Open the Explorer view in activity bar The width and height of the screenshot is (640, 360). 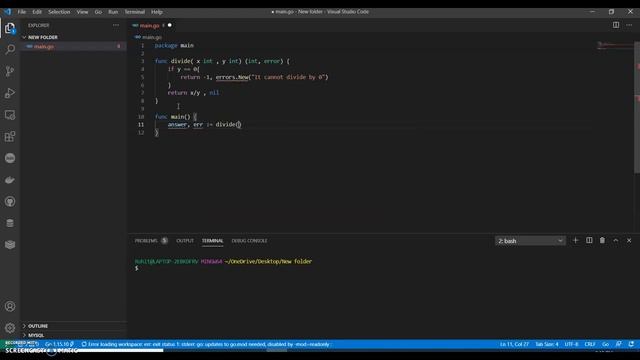(10, 28)
